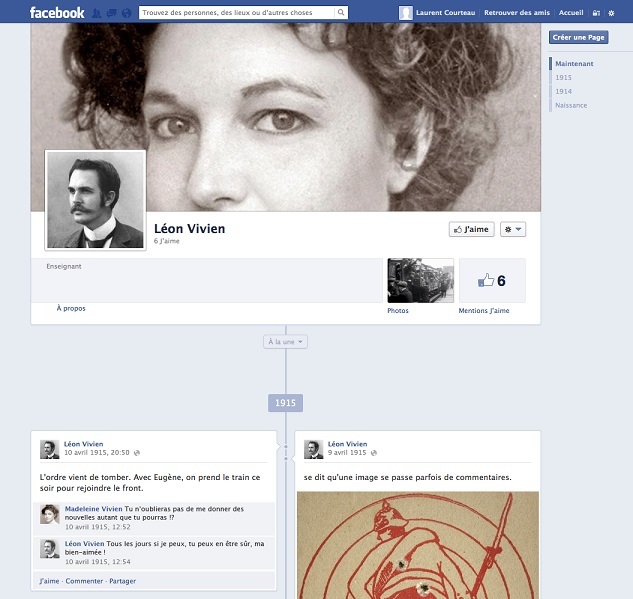Open the "À la une" timeline filter dropdown

[286, 342]
